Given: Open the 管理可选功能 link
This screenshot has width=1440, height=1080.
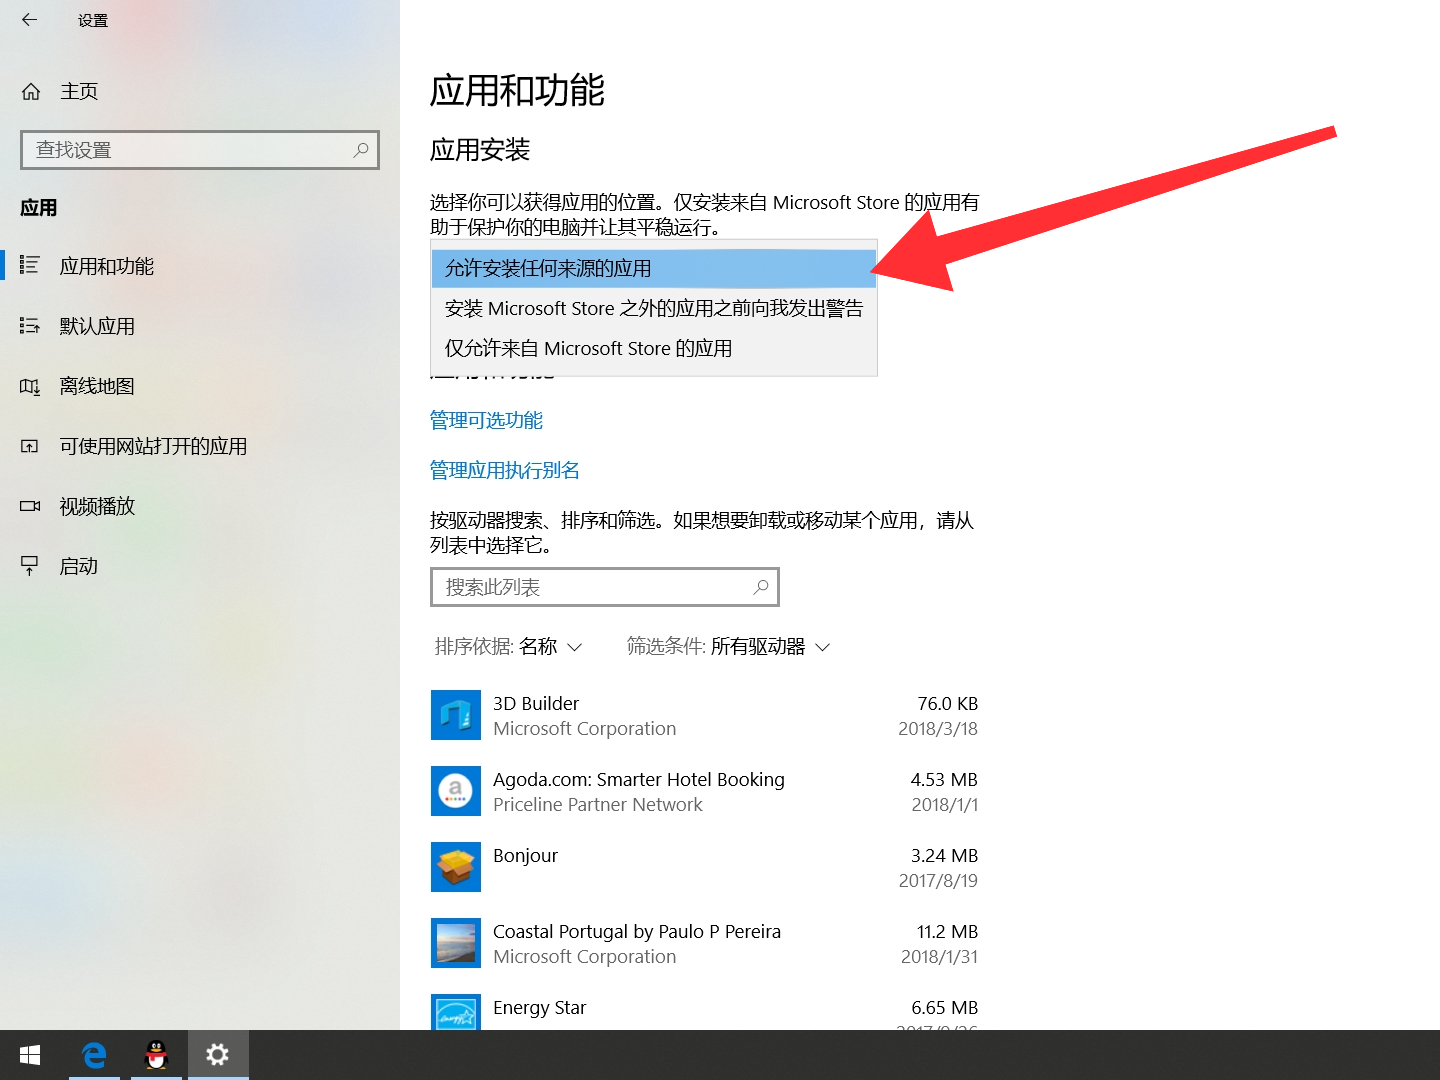Looking at the screenshot, I should tap(486, 420).
